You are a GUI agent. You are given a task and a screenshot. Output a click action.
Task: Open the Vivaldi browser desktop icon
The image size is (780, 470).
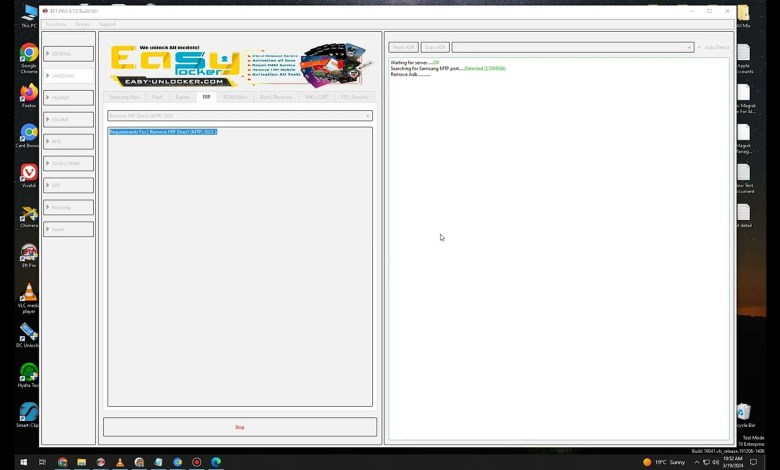pos(28,173)
